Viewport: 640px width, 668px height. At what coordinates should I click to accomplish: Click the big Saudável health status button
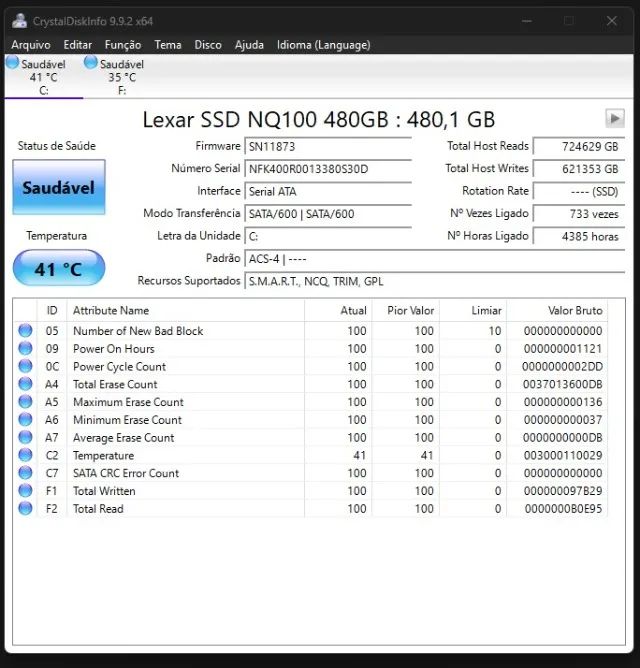pyautogui.click(x=59, y=187)
